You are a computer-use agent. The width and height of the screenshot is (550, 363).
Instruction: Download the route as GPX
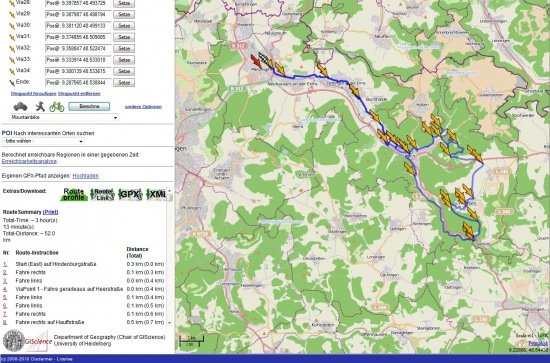click(130, 194)
